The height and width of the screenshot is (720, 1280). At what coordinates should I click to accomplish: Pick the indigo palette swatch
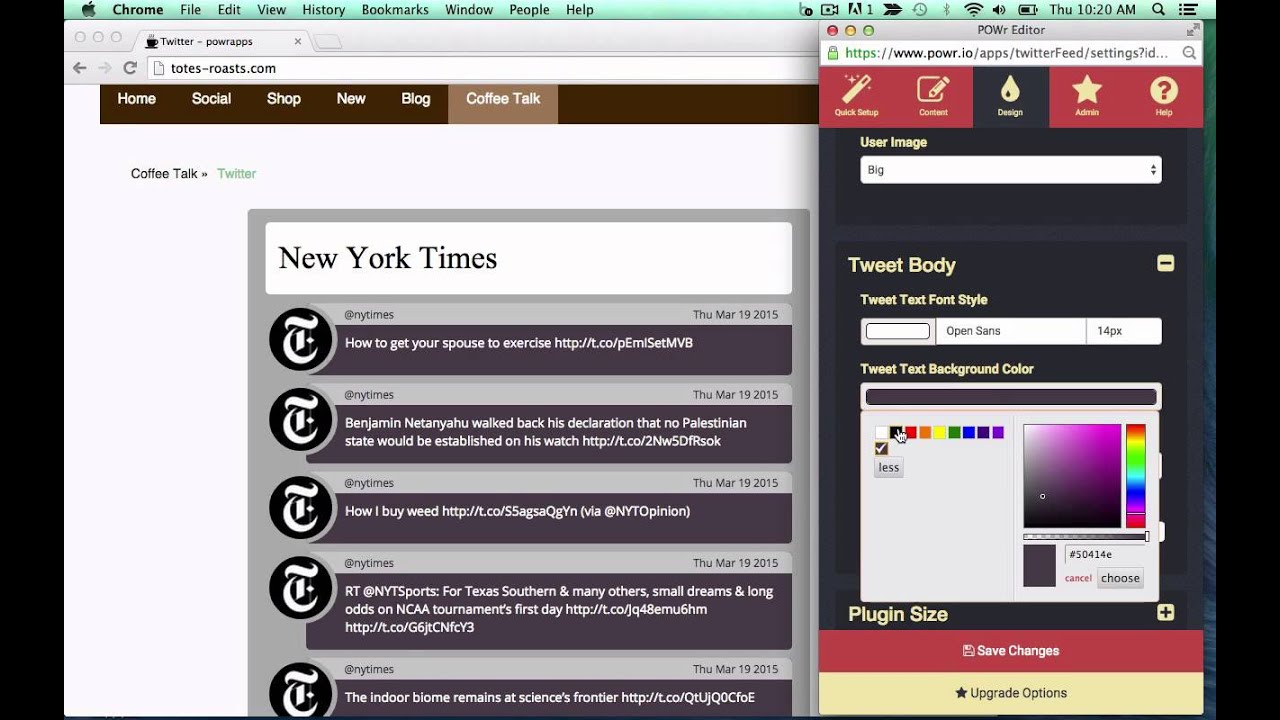click(x=983, y=432)
